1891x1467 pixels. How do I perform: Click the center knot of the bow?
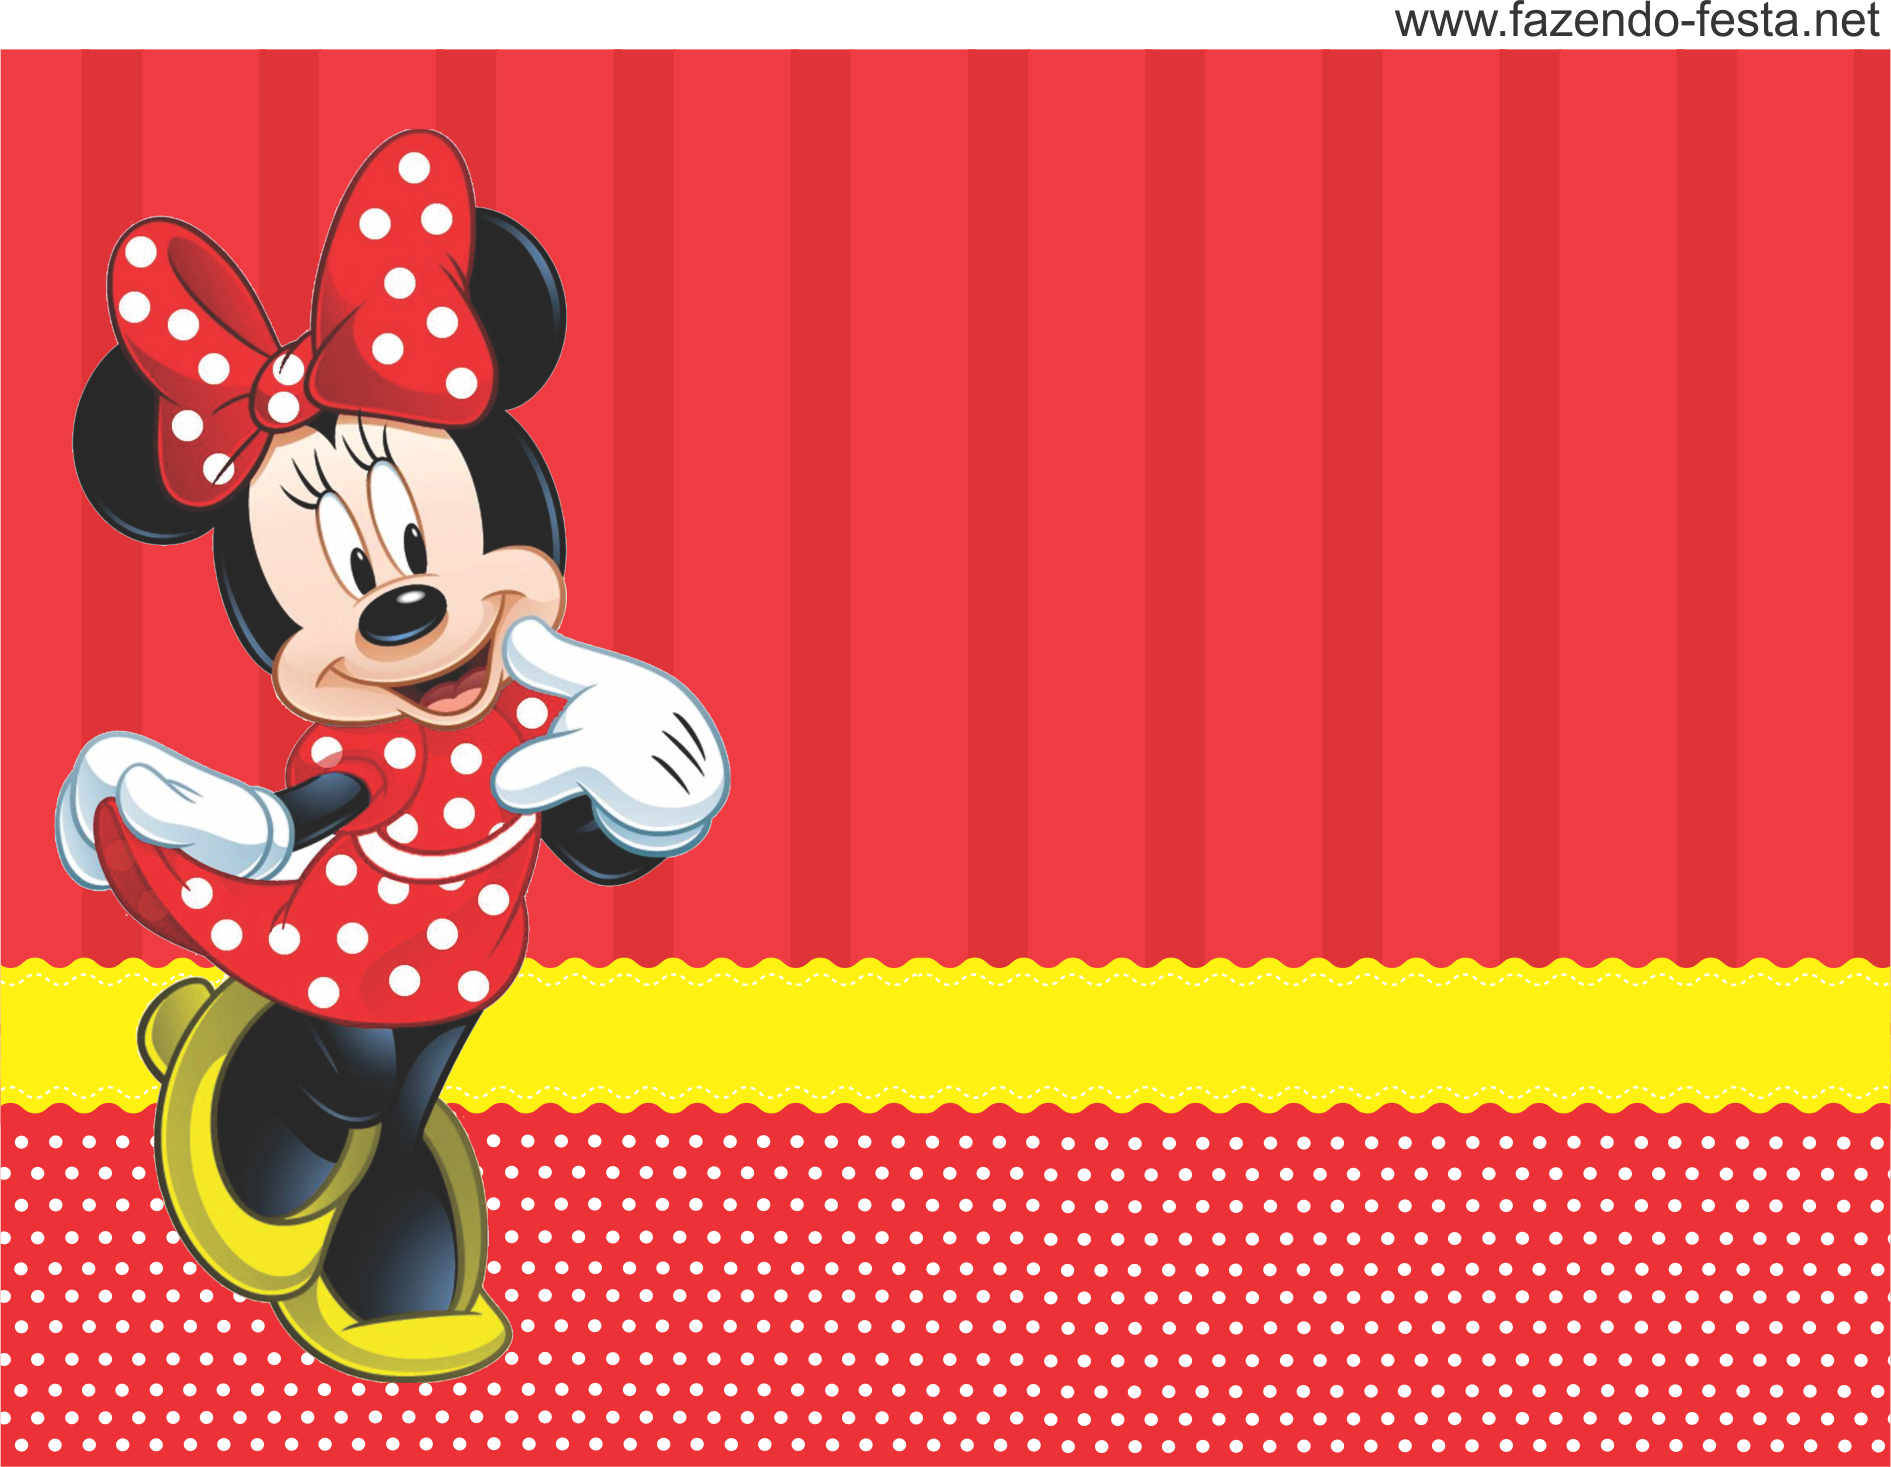(x=281, y=390)
